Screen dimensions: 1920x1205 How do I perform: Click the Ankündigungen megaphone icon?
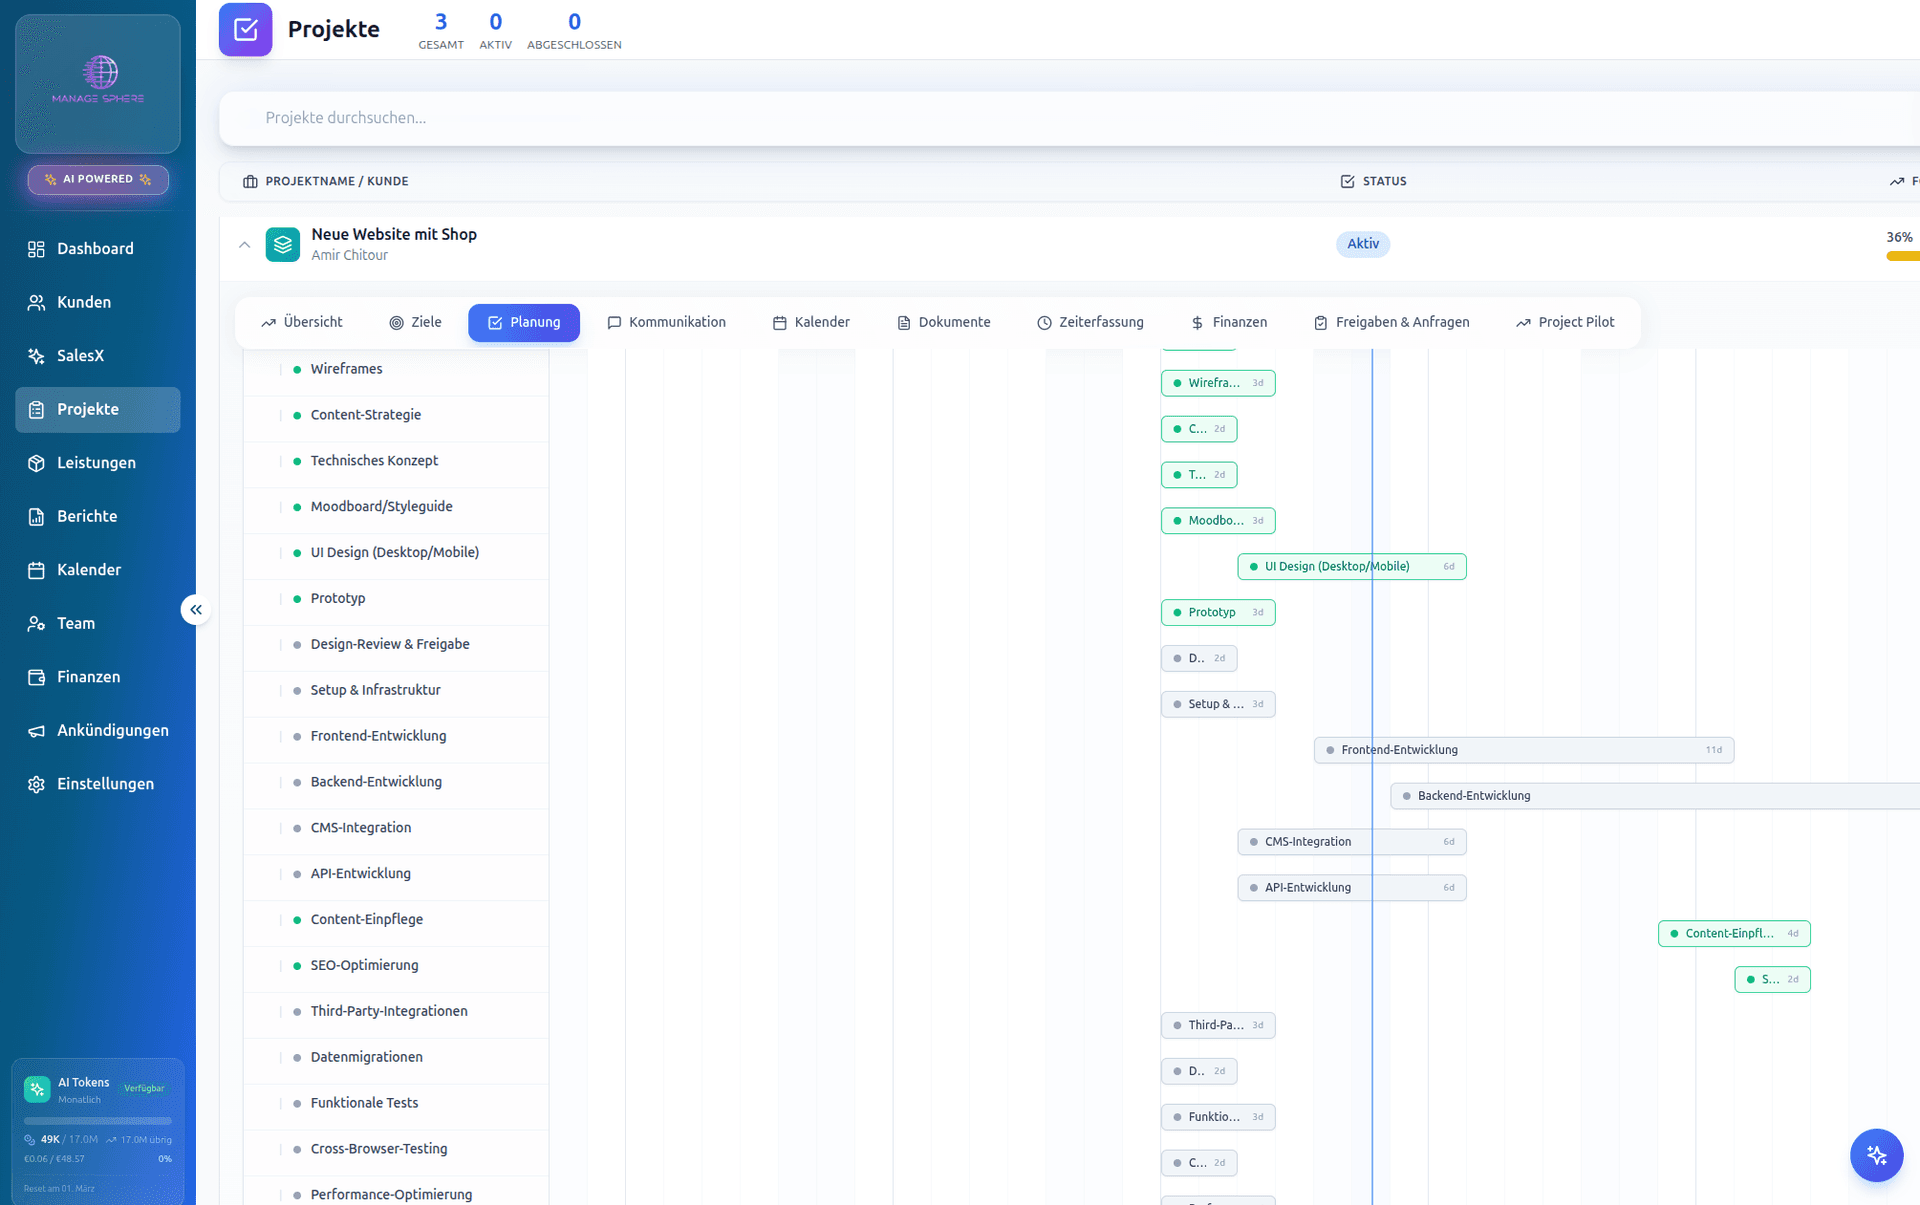coord(36,731)
